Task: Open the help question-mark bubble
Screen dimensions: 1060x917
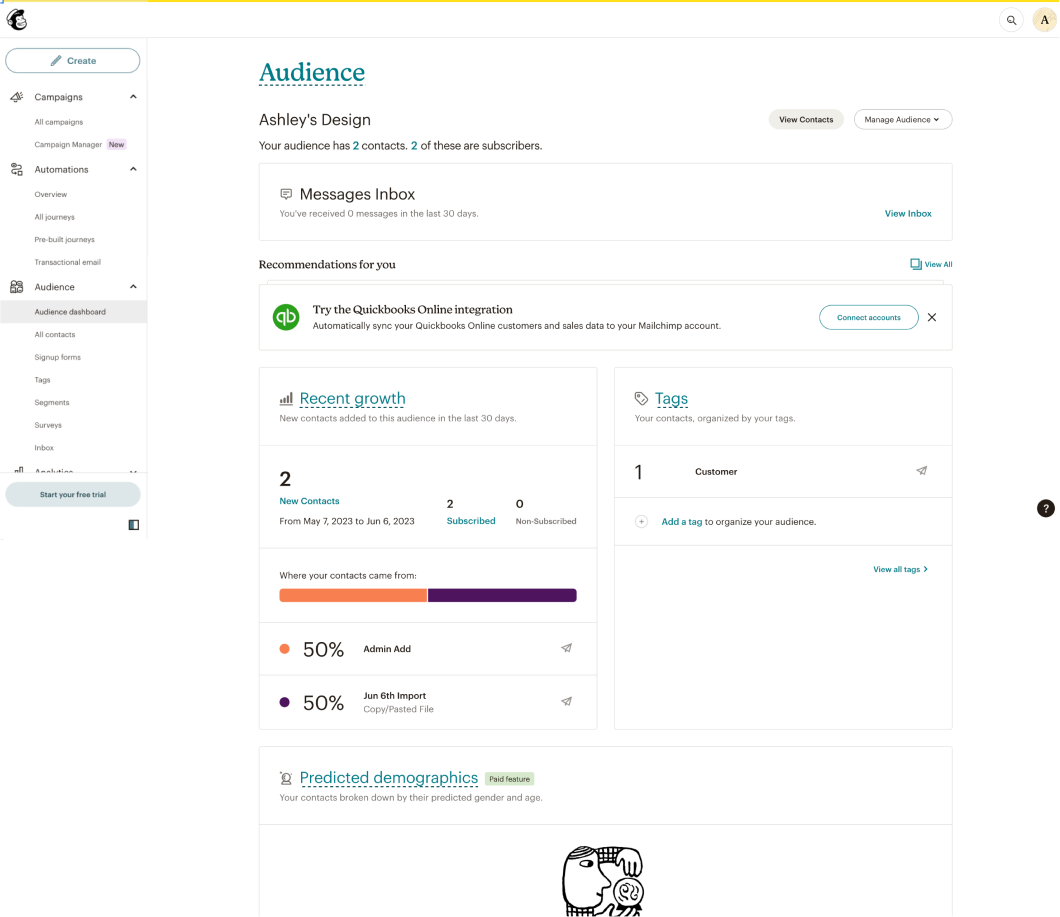Action: coord(1045,508)
